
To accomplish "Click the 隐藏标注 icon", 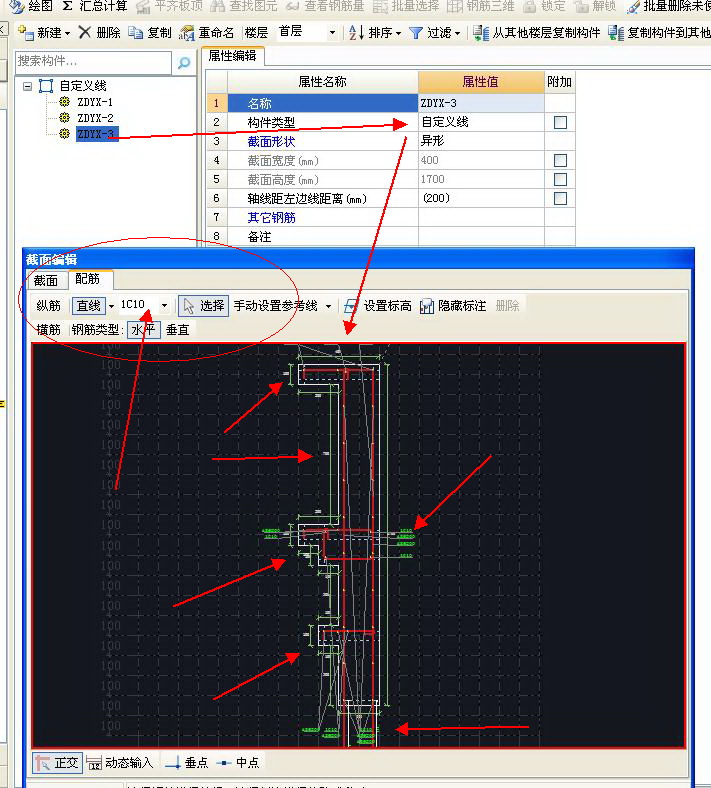I will 427,306.
